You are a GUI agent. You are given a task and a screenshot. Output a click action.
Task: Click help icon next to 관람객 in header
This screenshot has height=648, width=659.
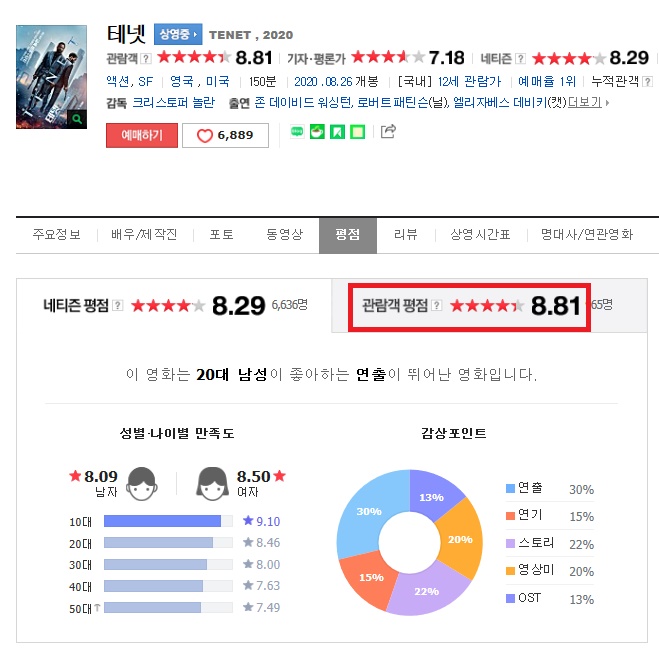pyautogui.click(x=145, y=58)
